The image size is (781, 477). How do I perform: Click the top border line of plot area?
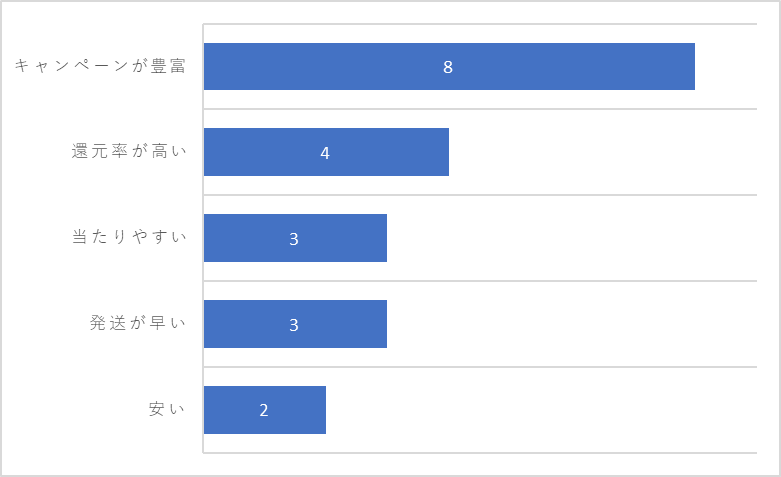coord(480,23)
